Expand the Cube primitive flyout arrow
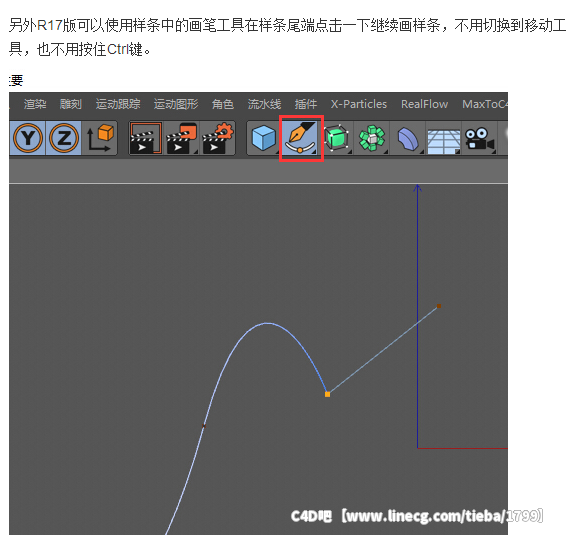The height and width of the screenshot is (535, 577). (278, 152)
